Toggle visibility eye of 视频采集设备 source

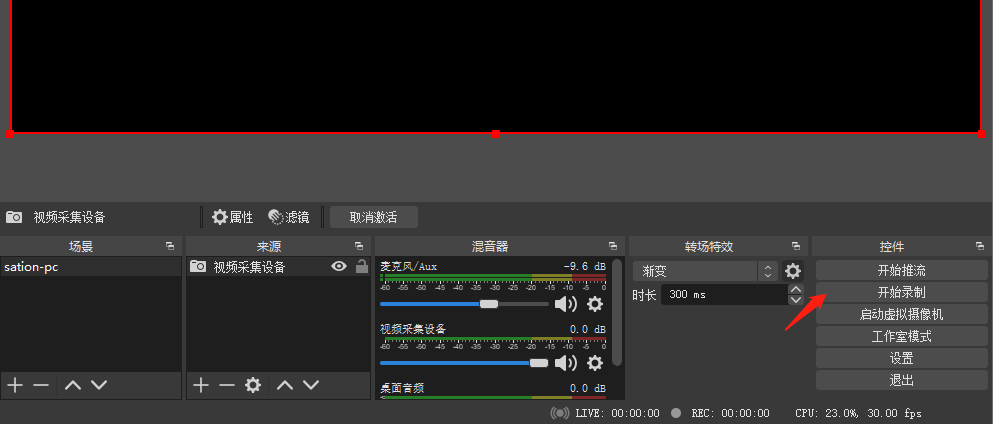[x=339, y=267]
